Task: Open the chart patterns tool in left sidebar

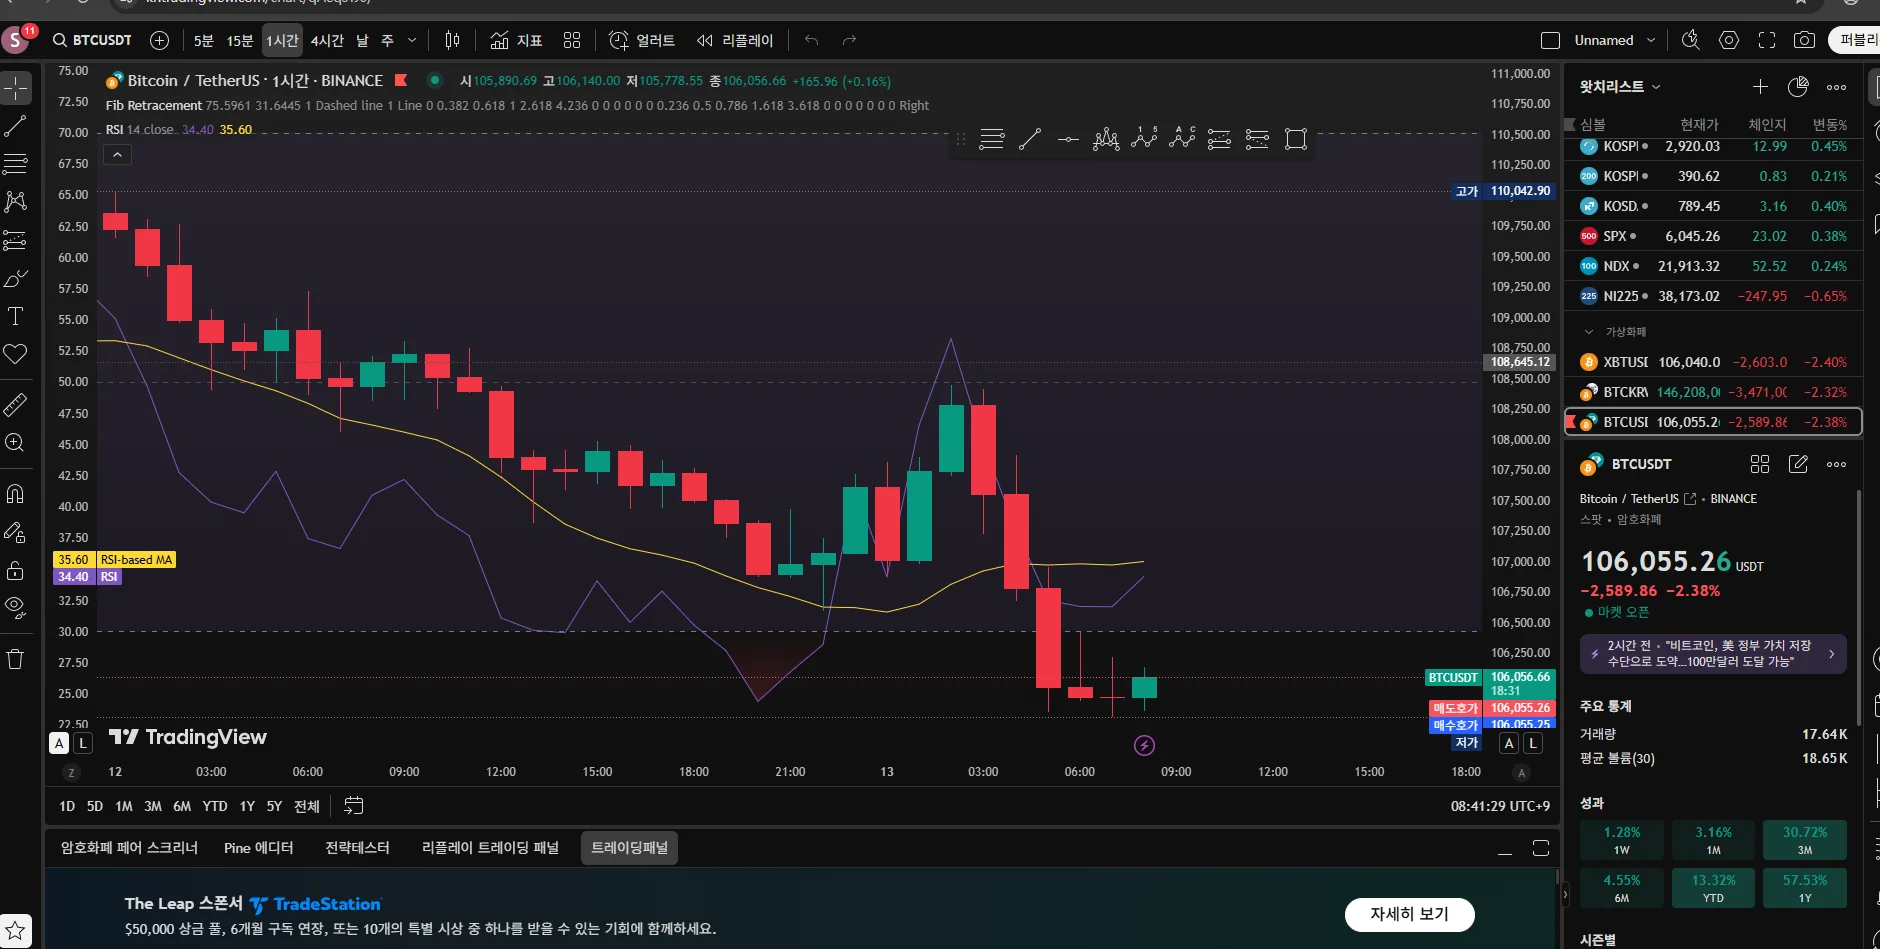Action: pos(16,201)
